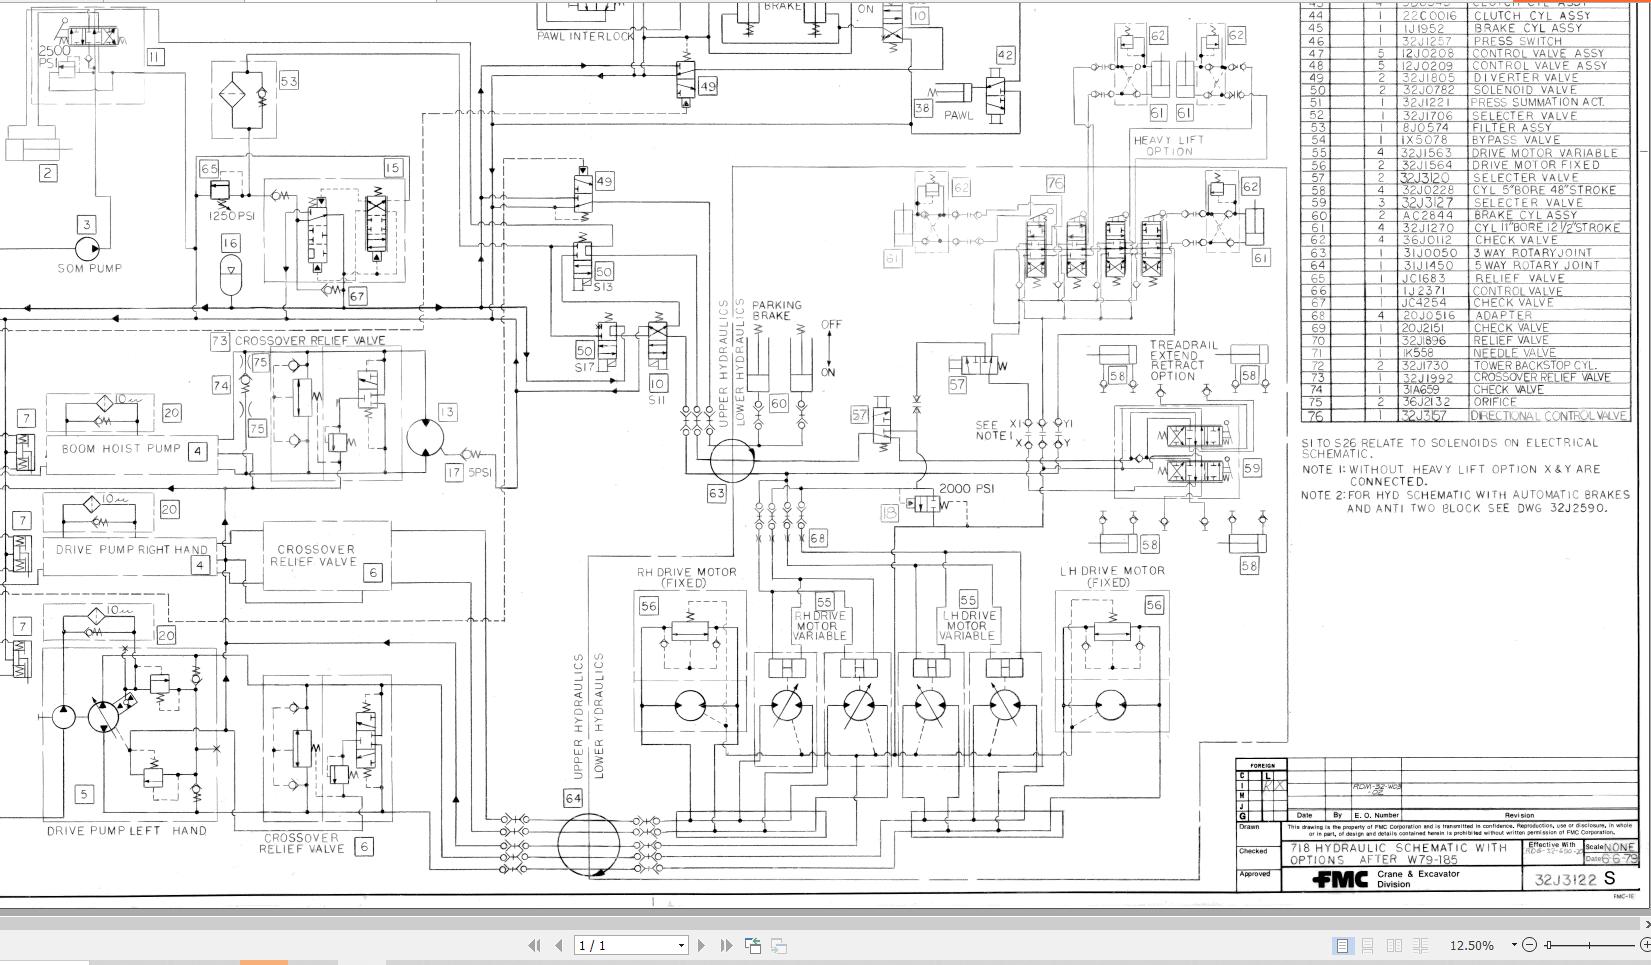Click the parts list row 5 WAY ROTARY JOINT

pyautogui.click(x=1465, y=265)
